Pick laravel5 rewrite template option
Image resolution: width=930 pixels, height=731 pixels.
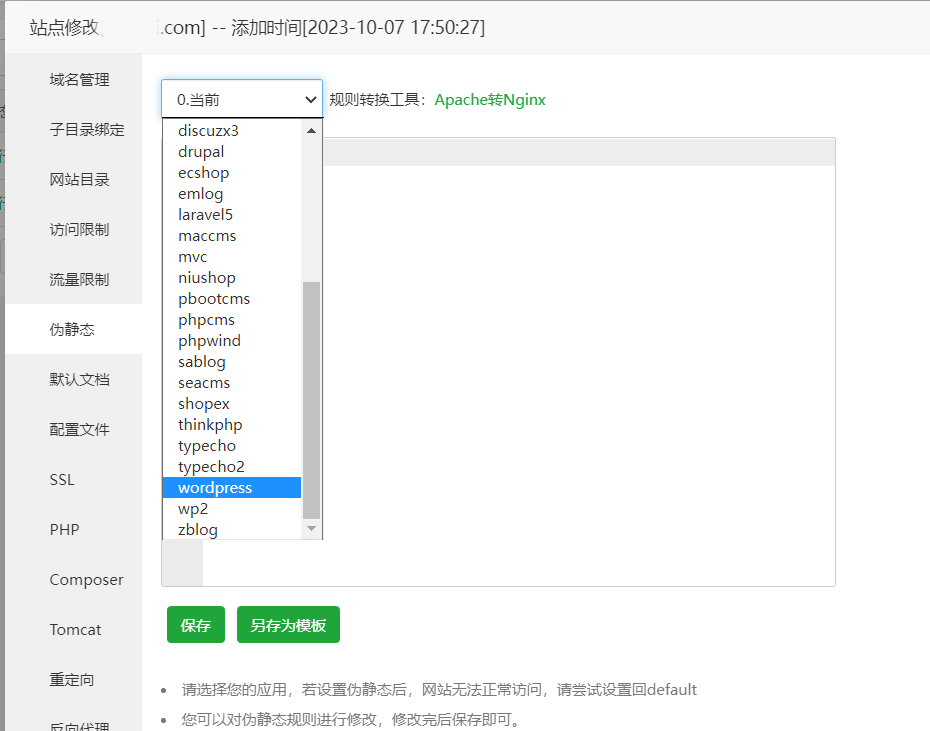pos(205,215)
